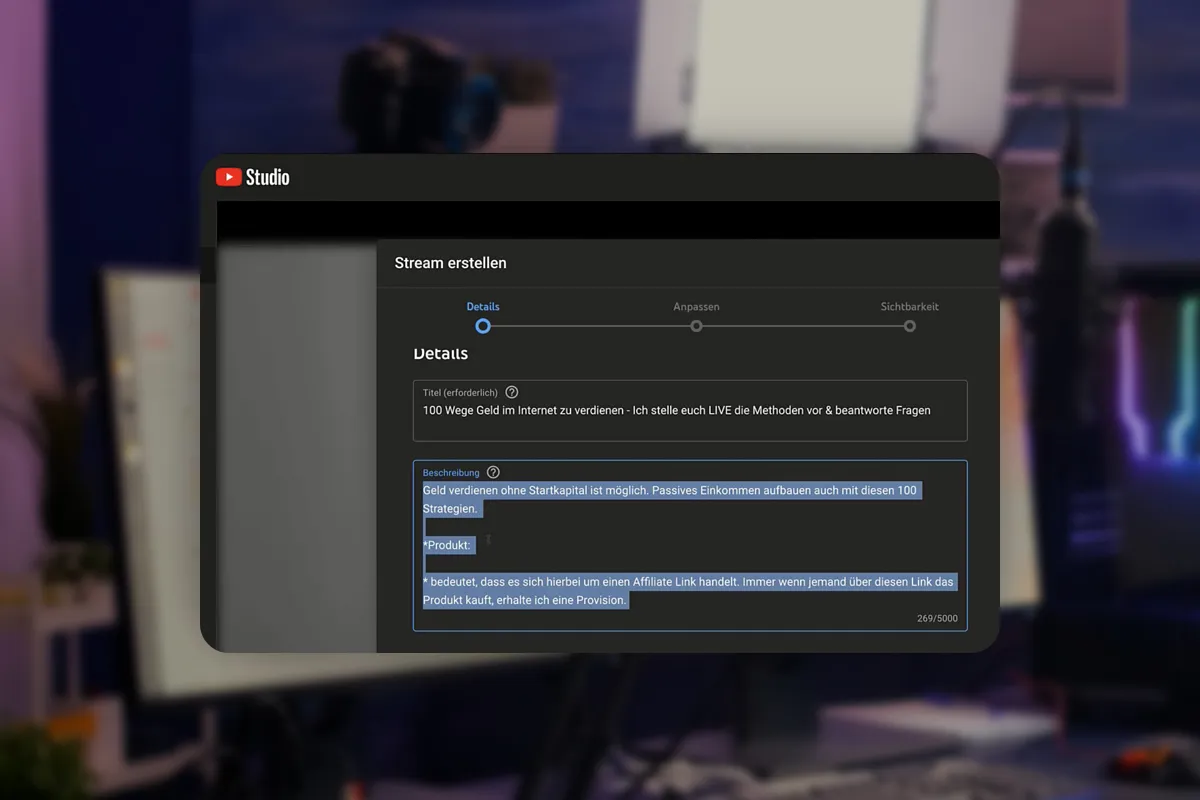Open YouTube Studio home via logo
The image size is (1200, 800).
tap(253, 177)
